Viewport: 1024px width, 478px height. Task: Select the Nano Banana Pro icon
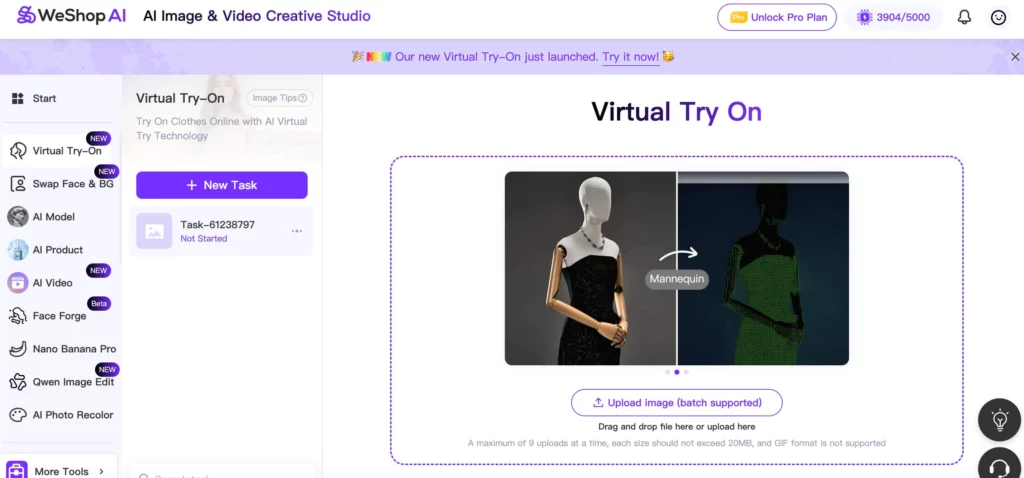[x=18, y=349]
